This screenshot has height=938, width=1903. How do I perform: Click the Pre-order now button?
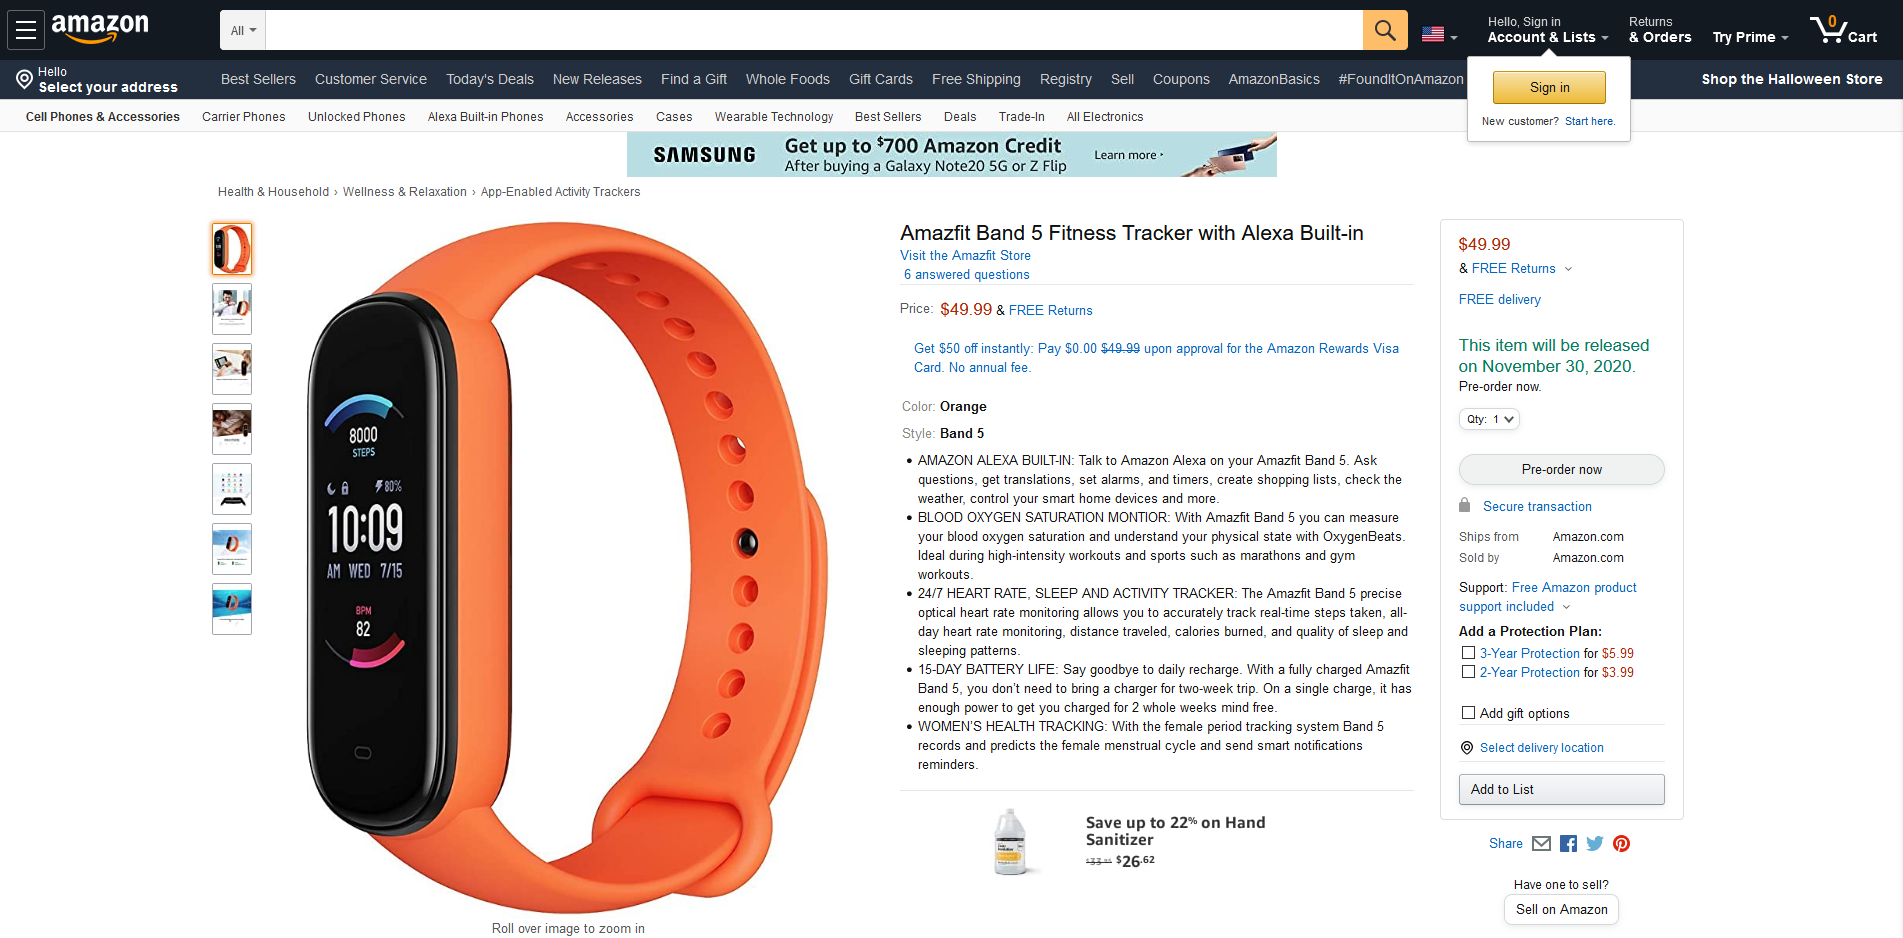pos(1561,469)
